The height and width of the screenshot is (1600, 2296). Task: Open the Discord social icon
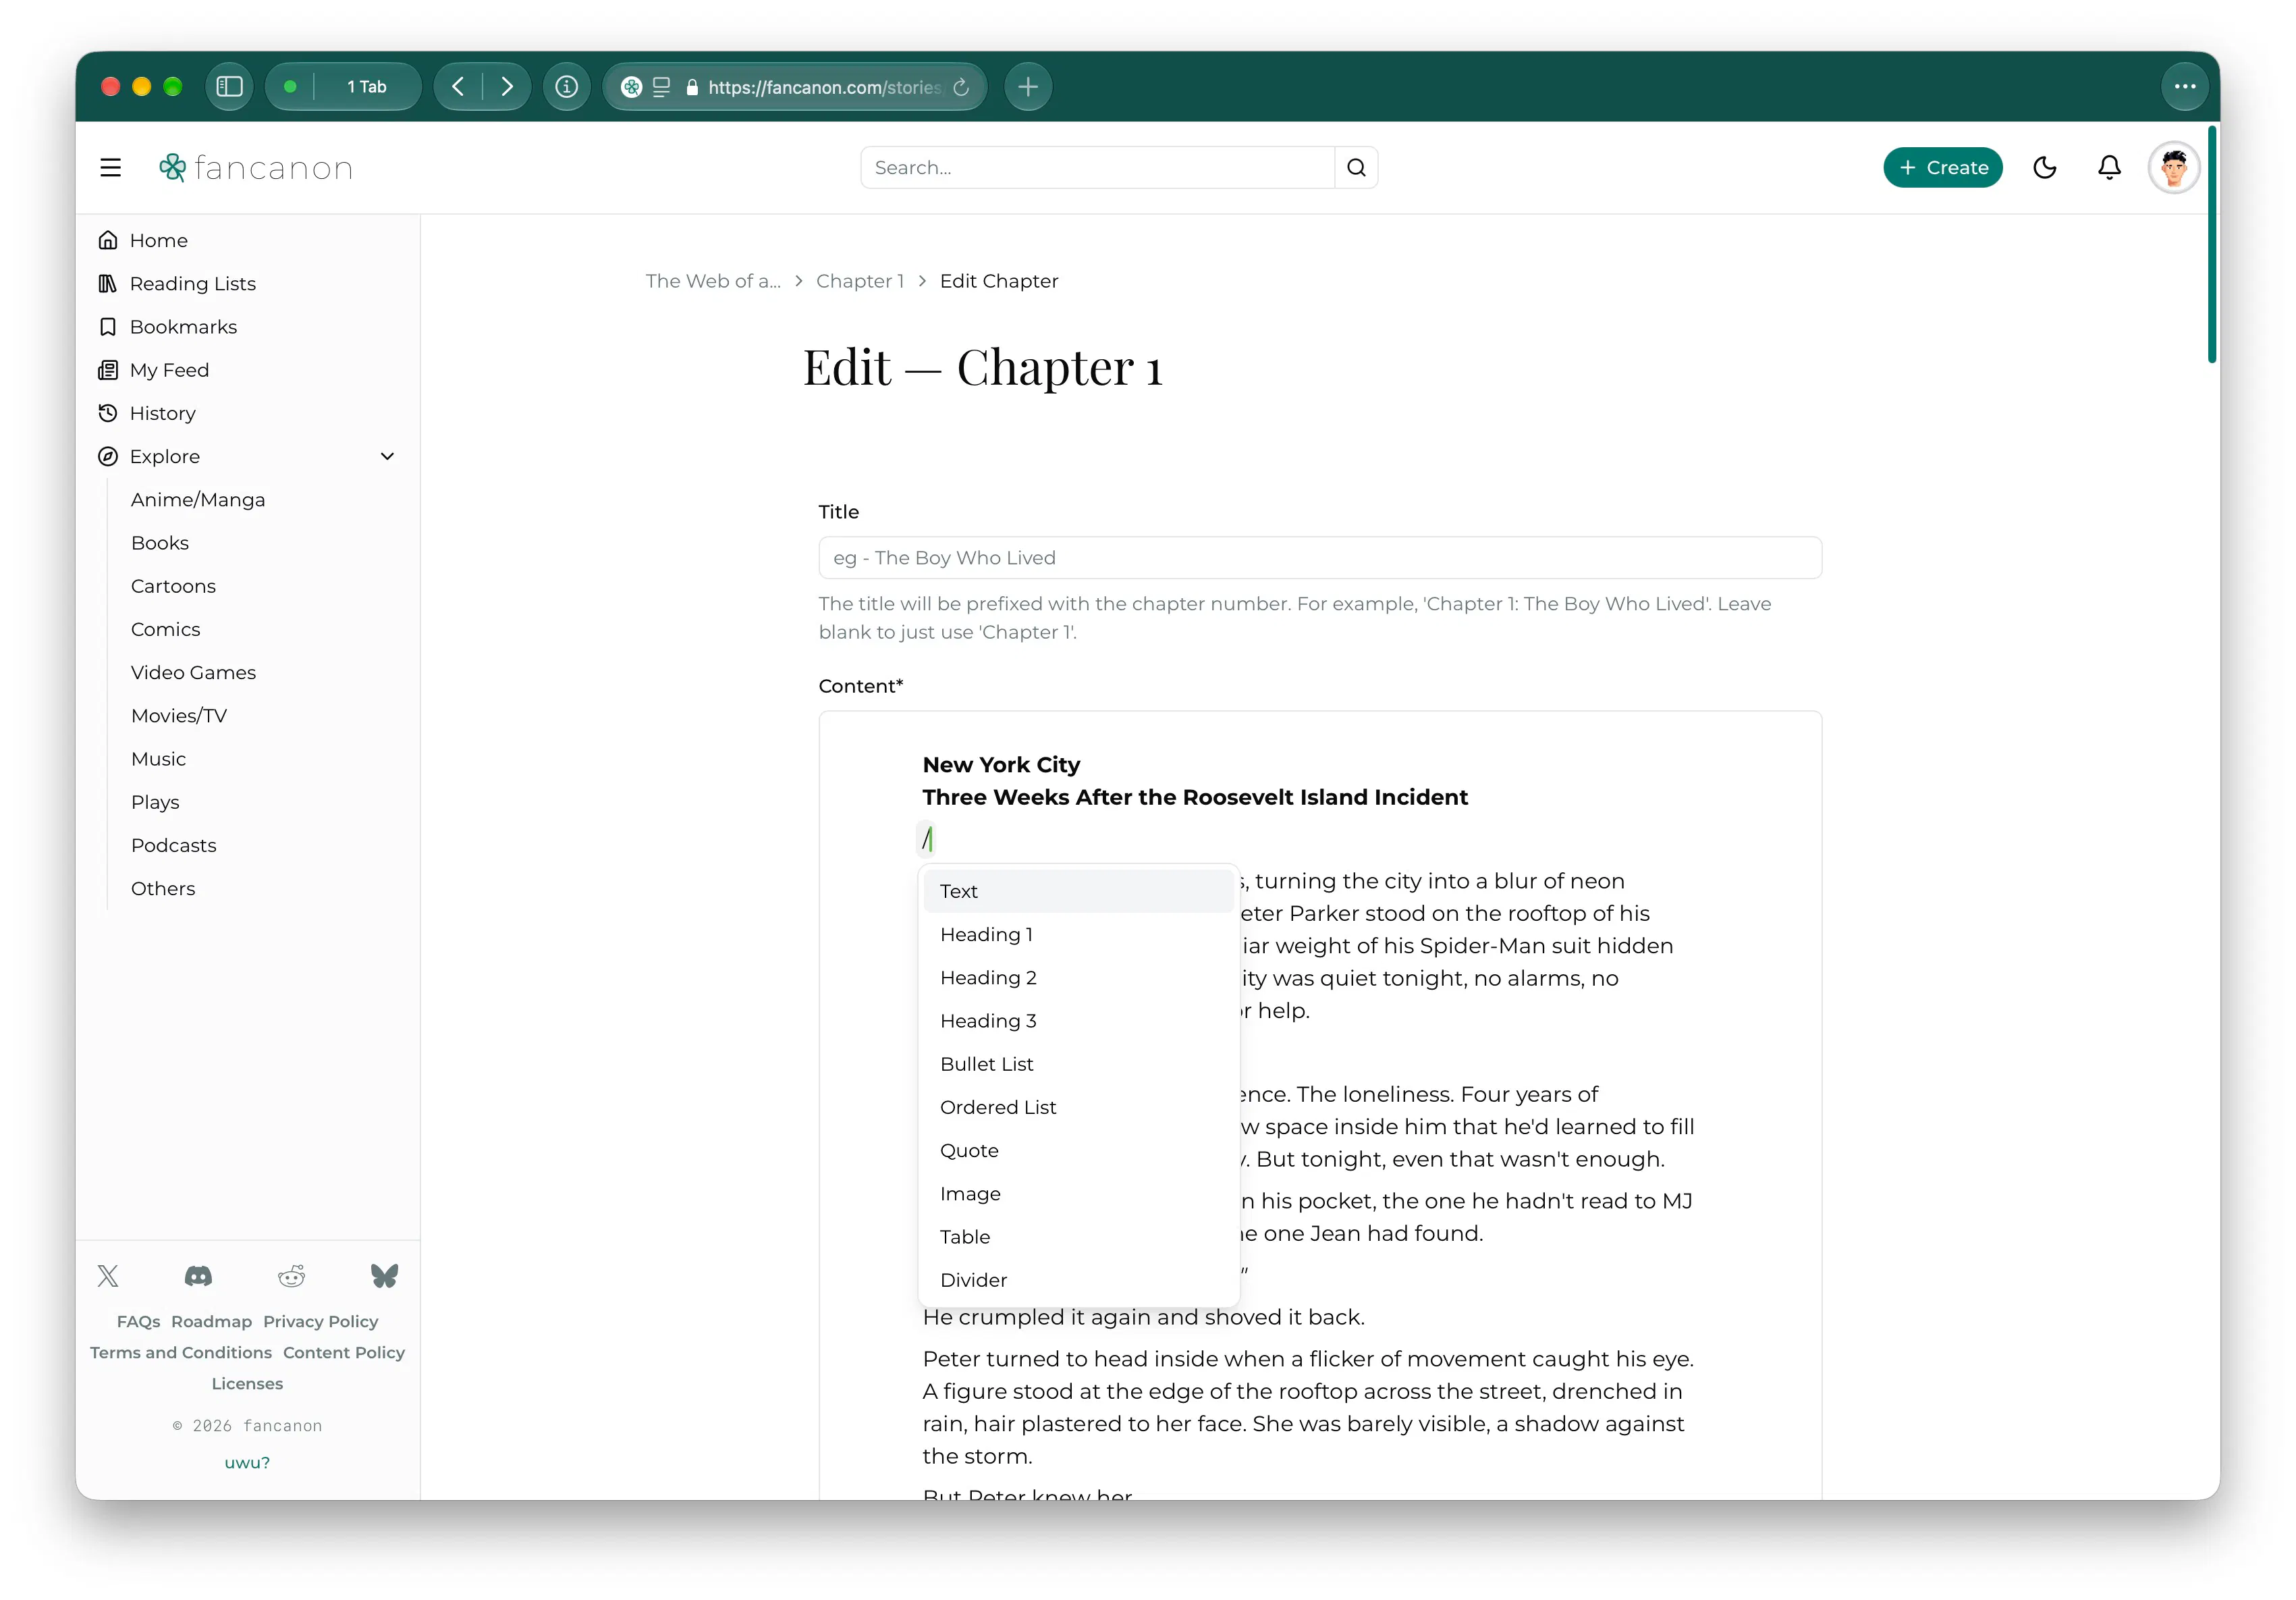click(198, 1275)
